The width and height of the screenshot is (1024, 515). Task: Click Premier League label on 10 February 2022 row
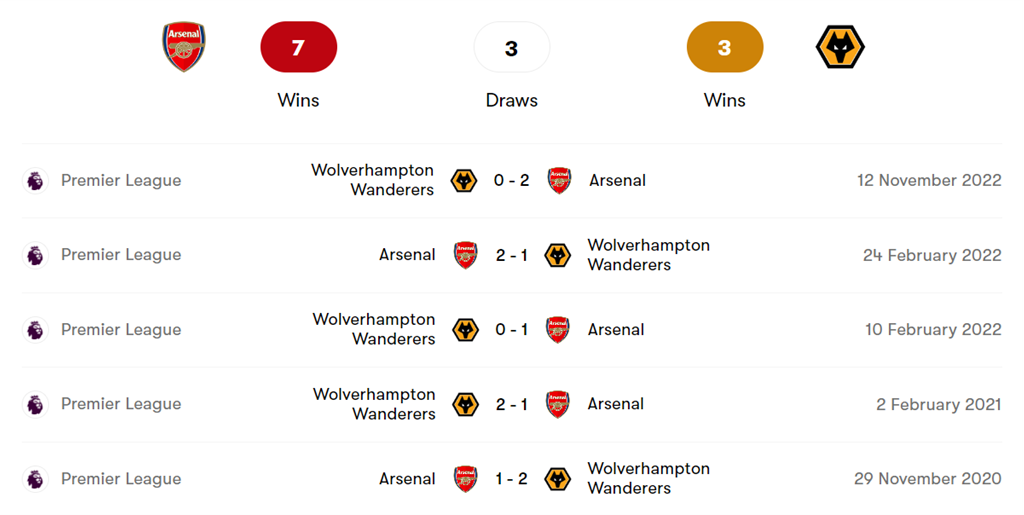point(121,330)
